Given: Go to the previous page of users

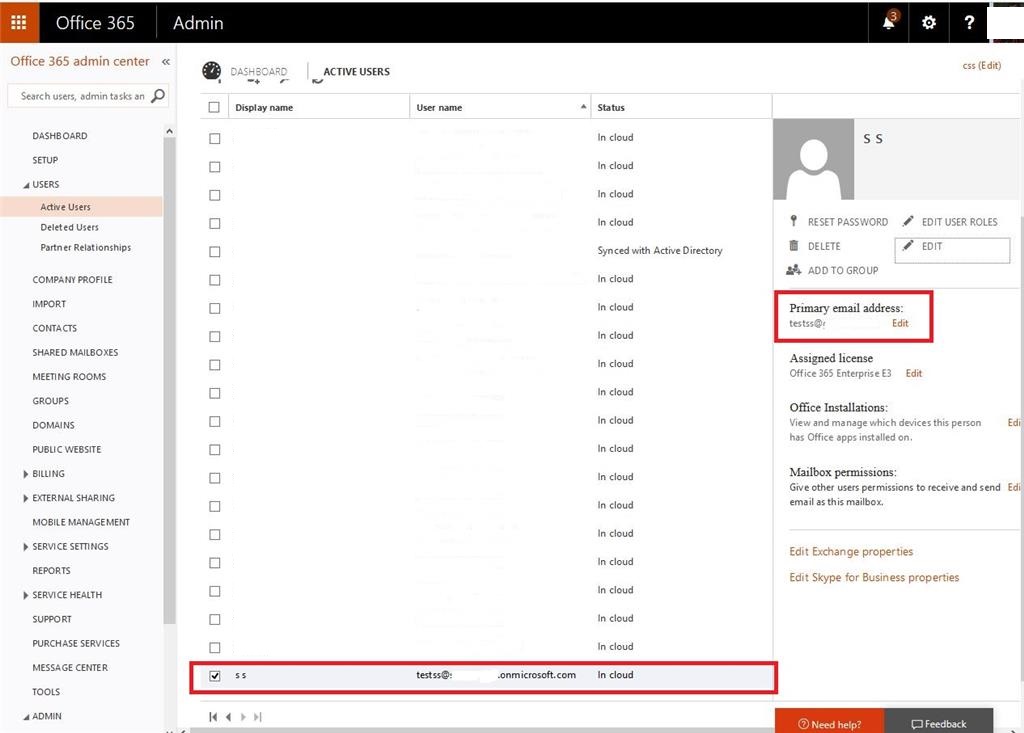Looking at the screenshot, I should coord(228,717).
